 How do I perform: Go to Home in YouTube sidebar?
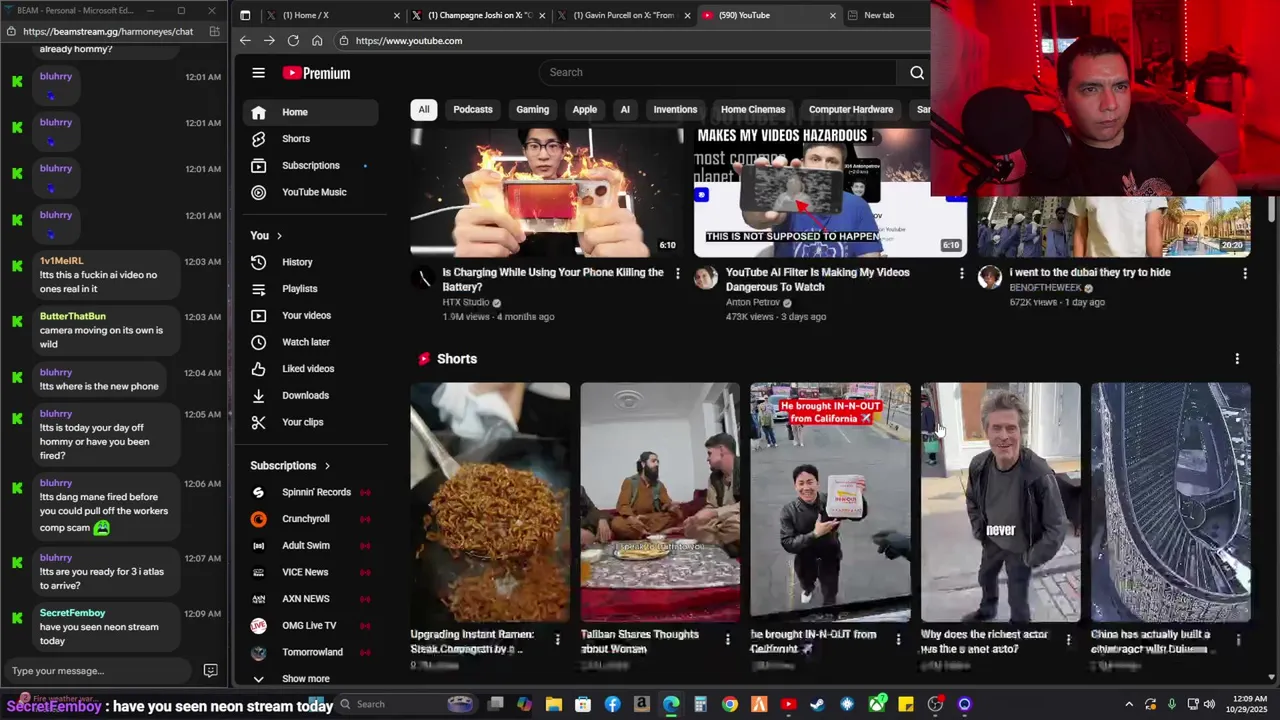[310, 112]
